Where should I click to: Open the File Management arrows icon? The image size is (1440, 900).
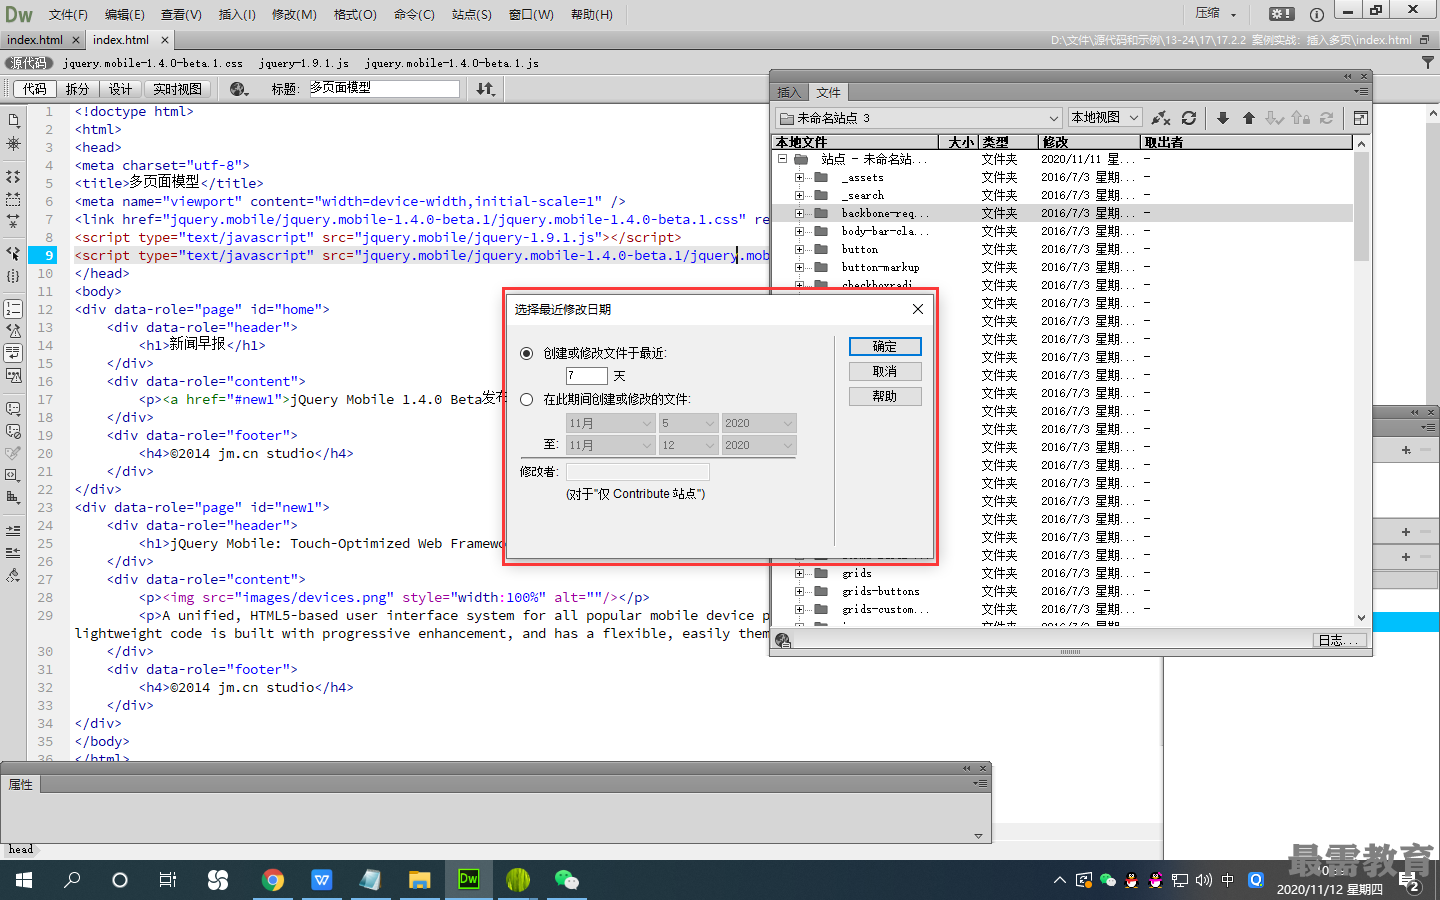(x=485, y=89)
